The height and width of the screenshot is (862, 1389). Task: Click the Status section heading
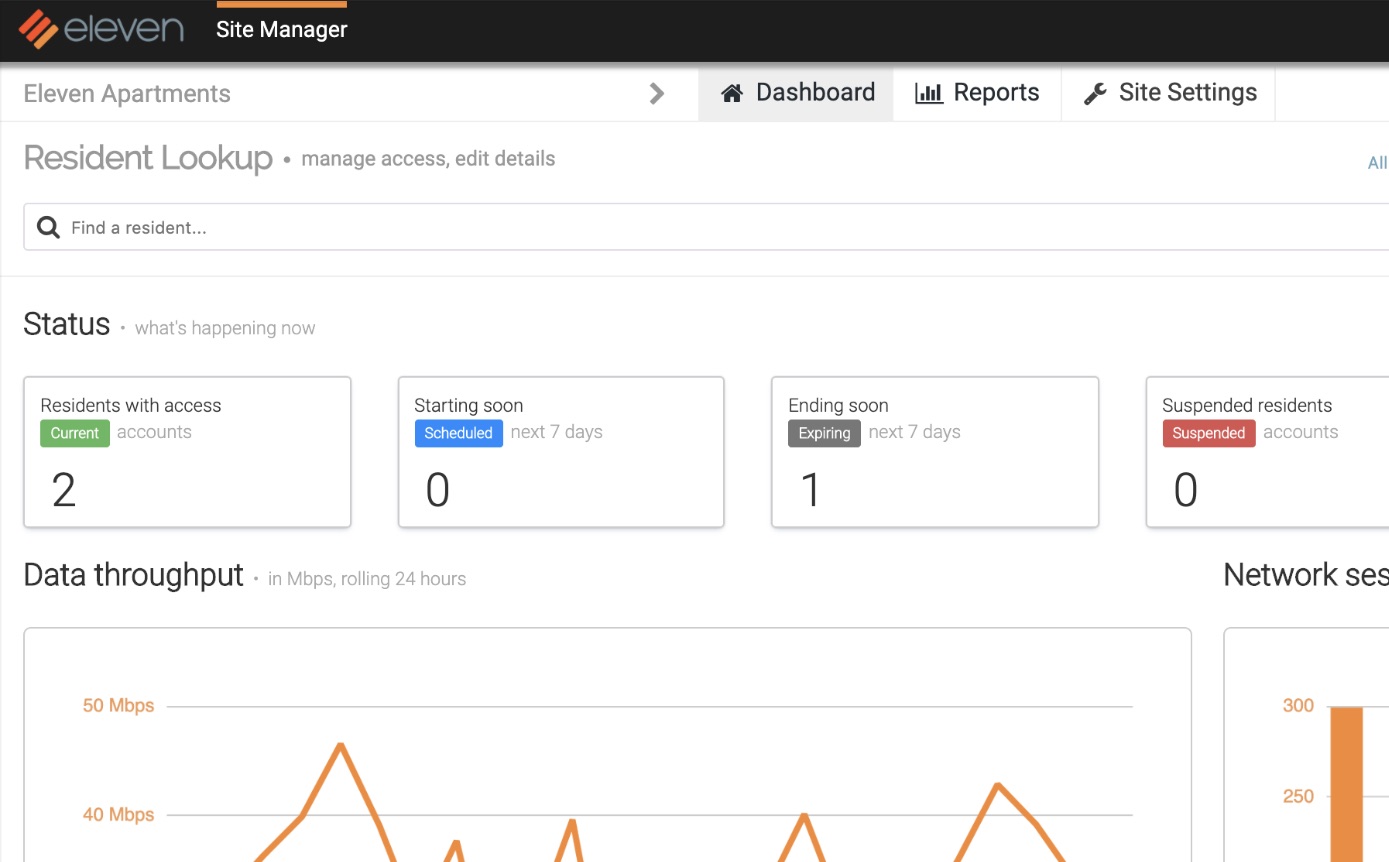(x=67, y=324)
